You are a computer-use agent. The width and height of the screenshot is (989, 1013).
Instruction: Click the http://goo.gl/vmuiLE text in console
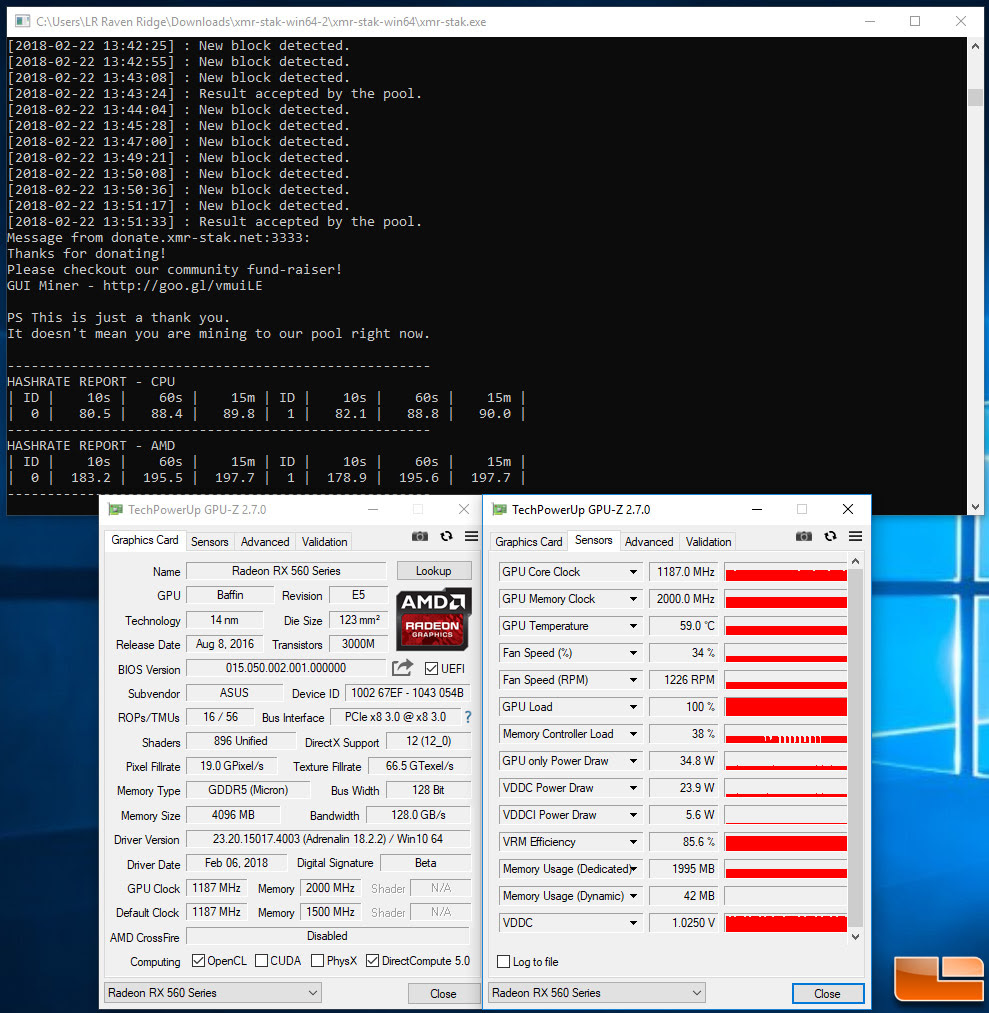point(183,286)
